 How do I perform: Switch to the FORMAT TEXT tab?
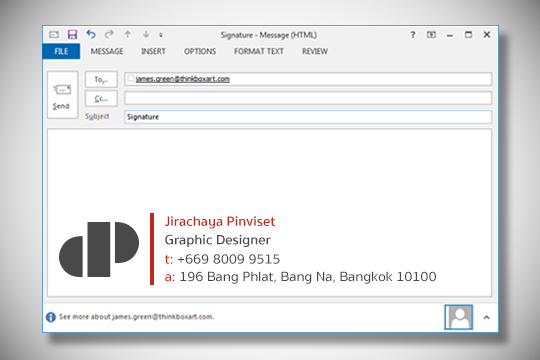259,51
